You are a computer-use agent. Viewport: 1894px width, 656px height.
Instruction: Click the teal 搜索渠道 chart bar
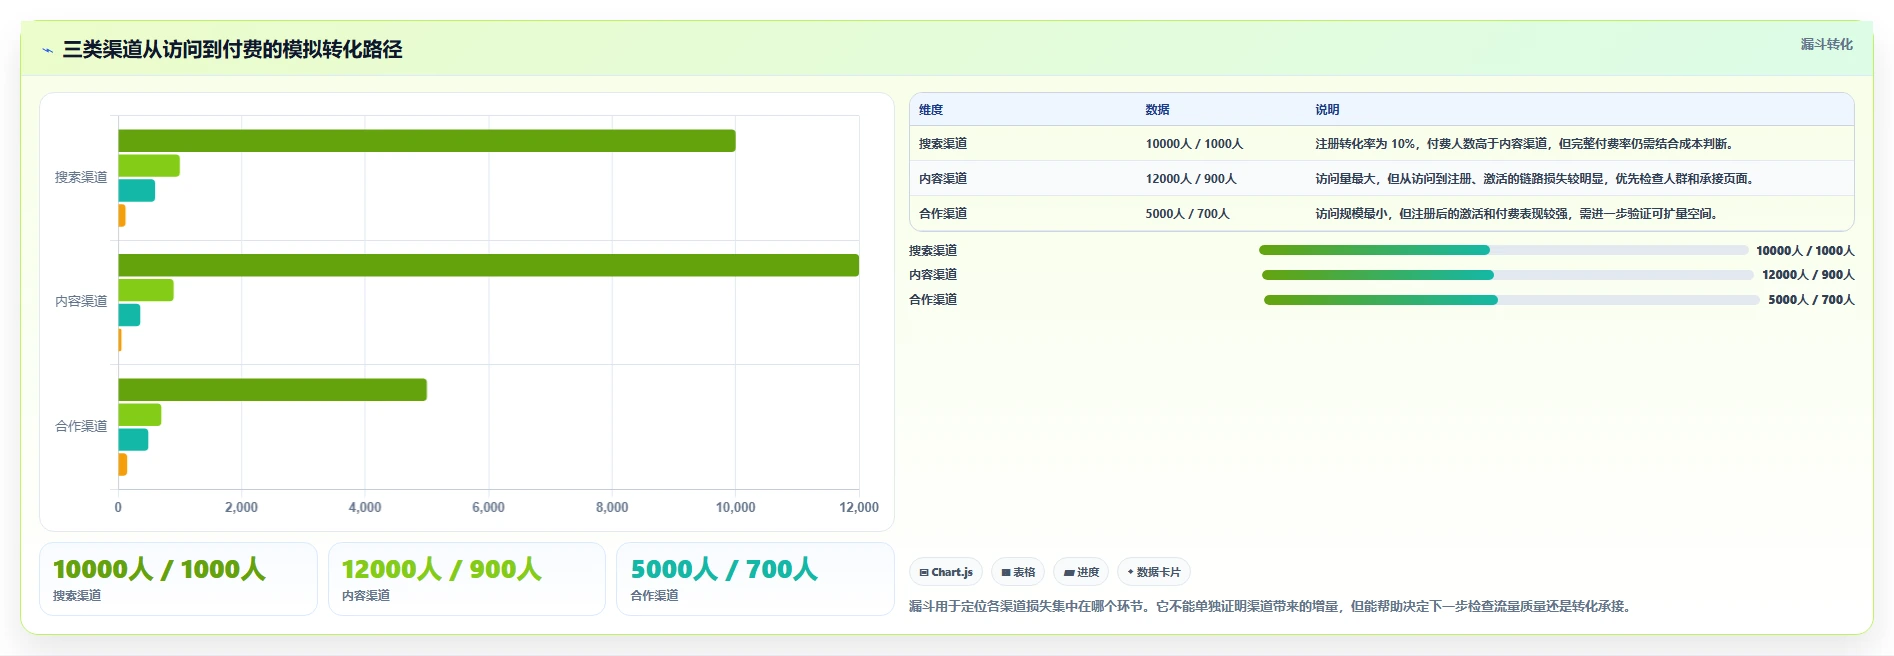click(x=136, y=190)
